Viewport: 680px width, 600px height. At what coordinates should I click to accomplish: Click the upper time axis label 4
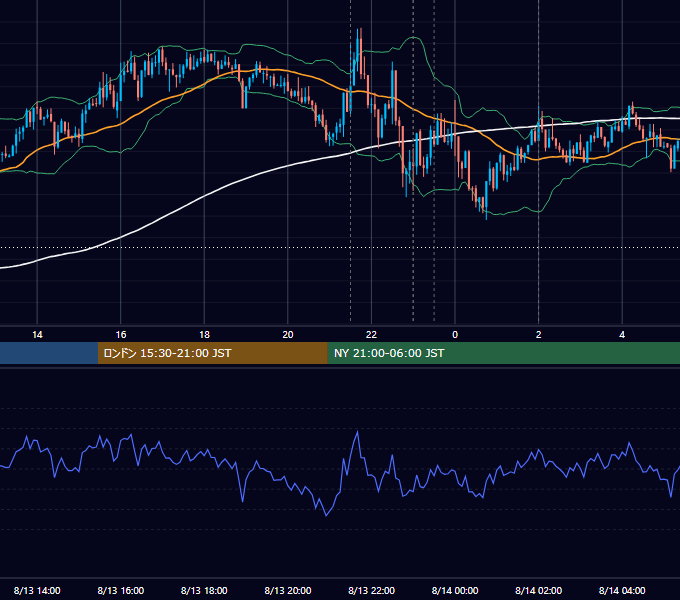(x=622, y=335)
